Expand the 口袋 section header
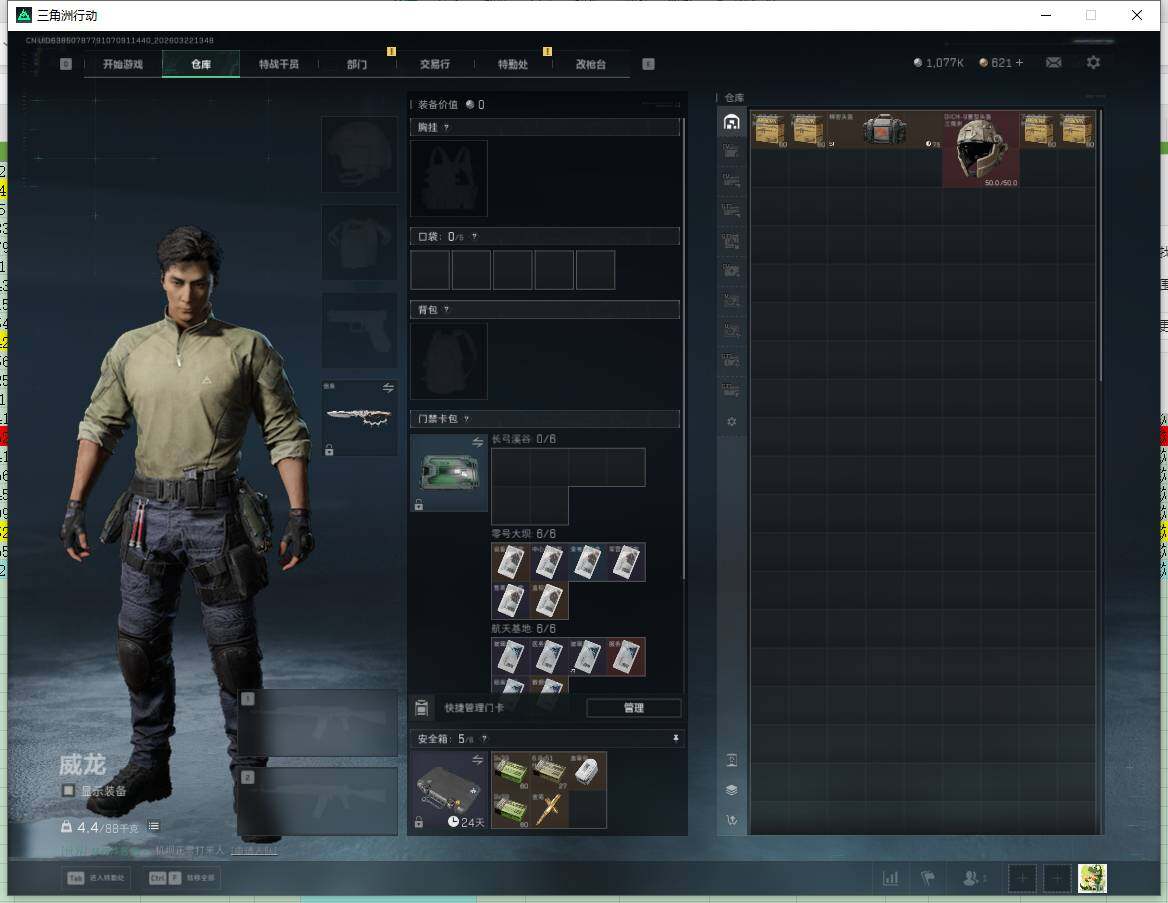The width and height of the screenshot is (1168, 903). click(545, 236)
